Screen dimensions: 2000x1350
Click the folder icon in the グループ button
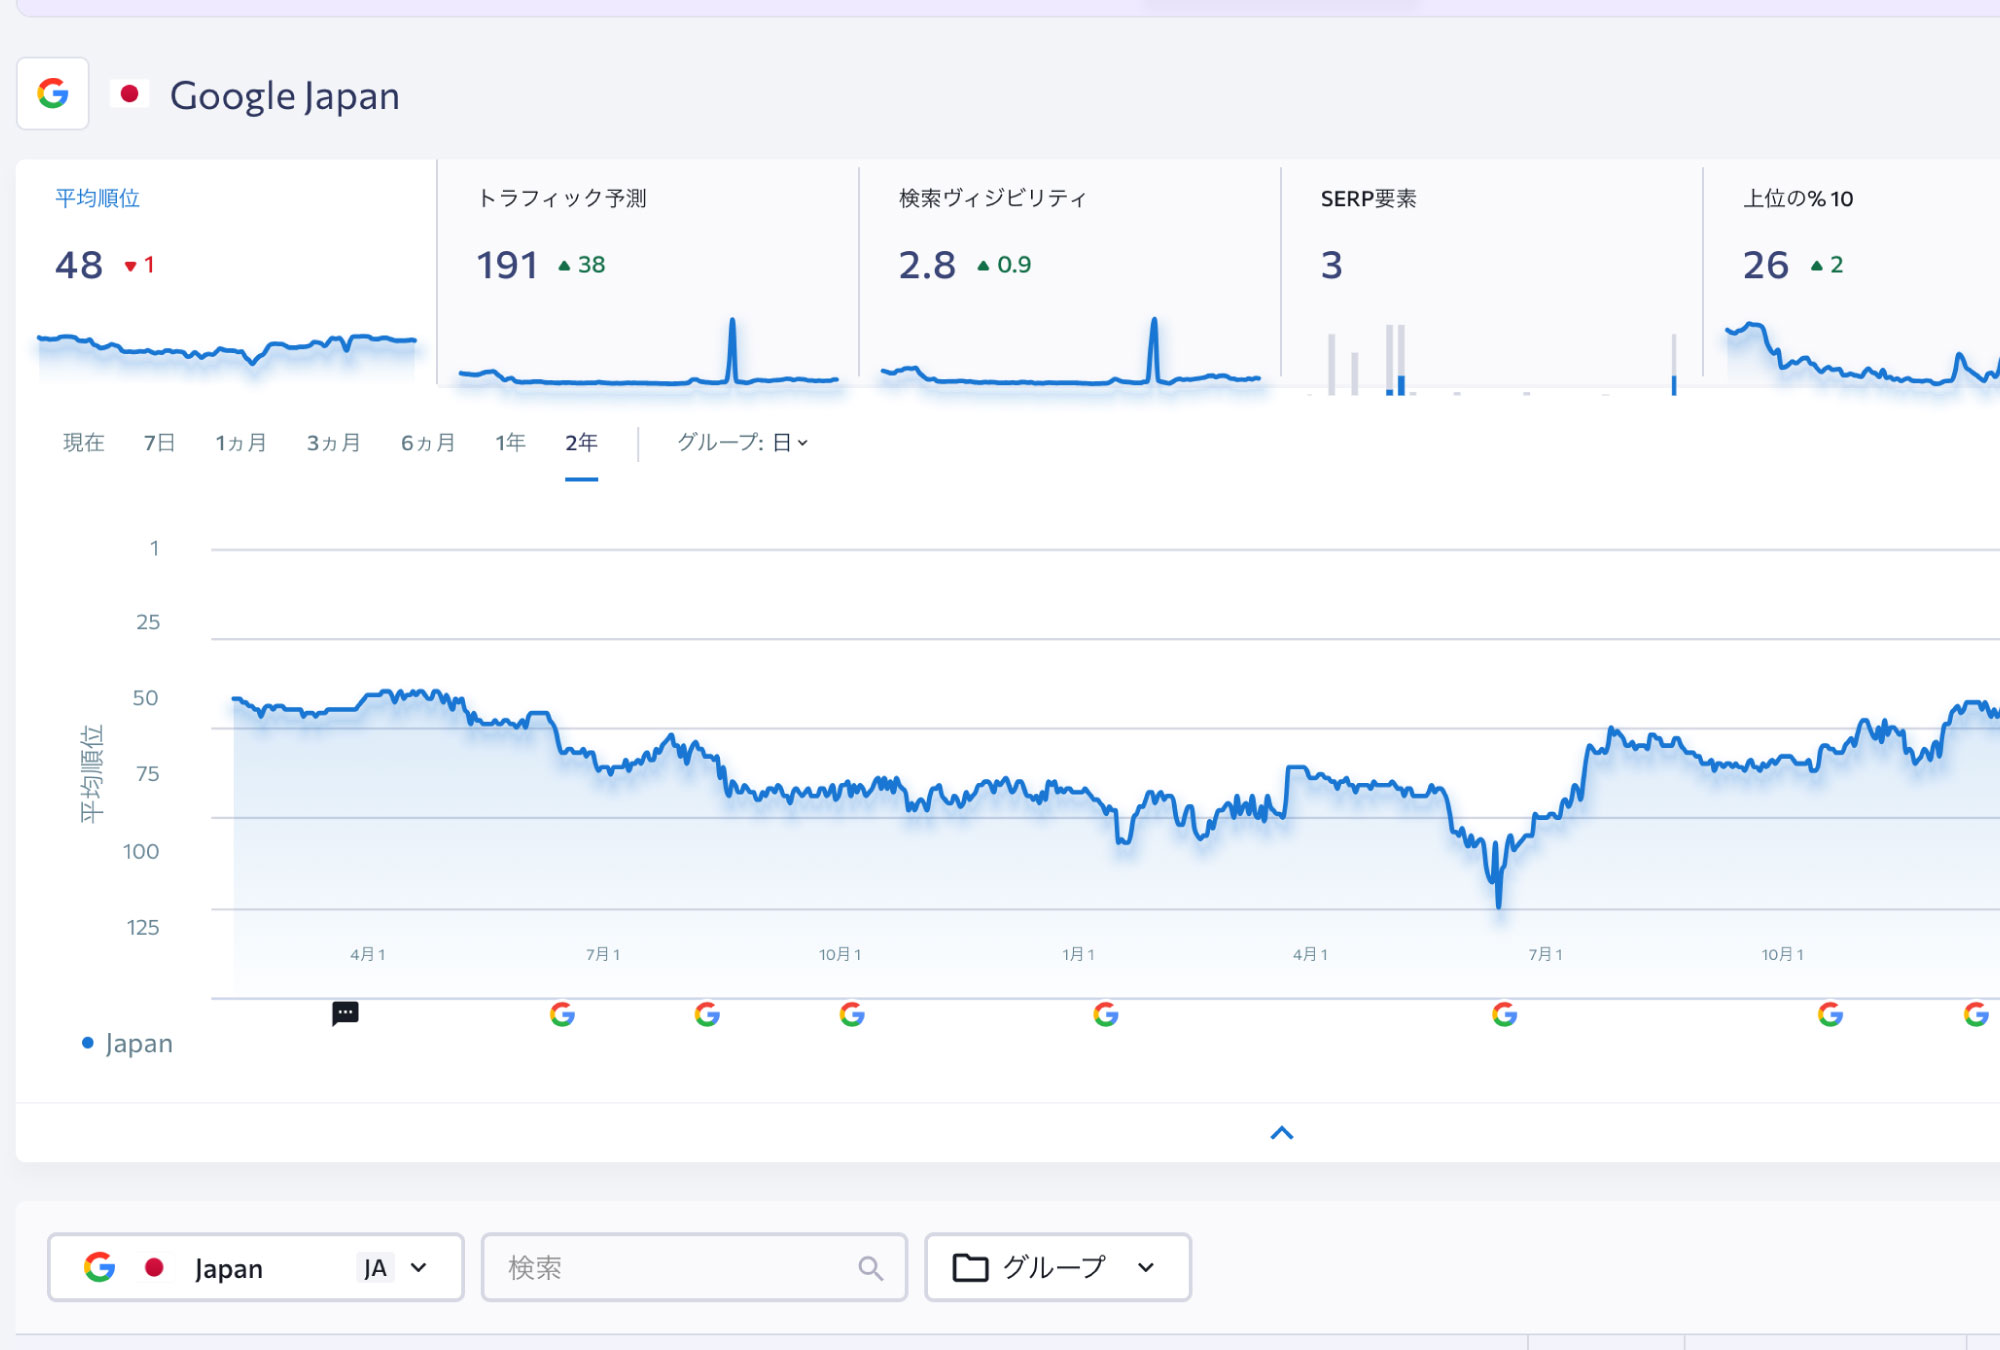(x=970, y=1267)
